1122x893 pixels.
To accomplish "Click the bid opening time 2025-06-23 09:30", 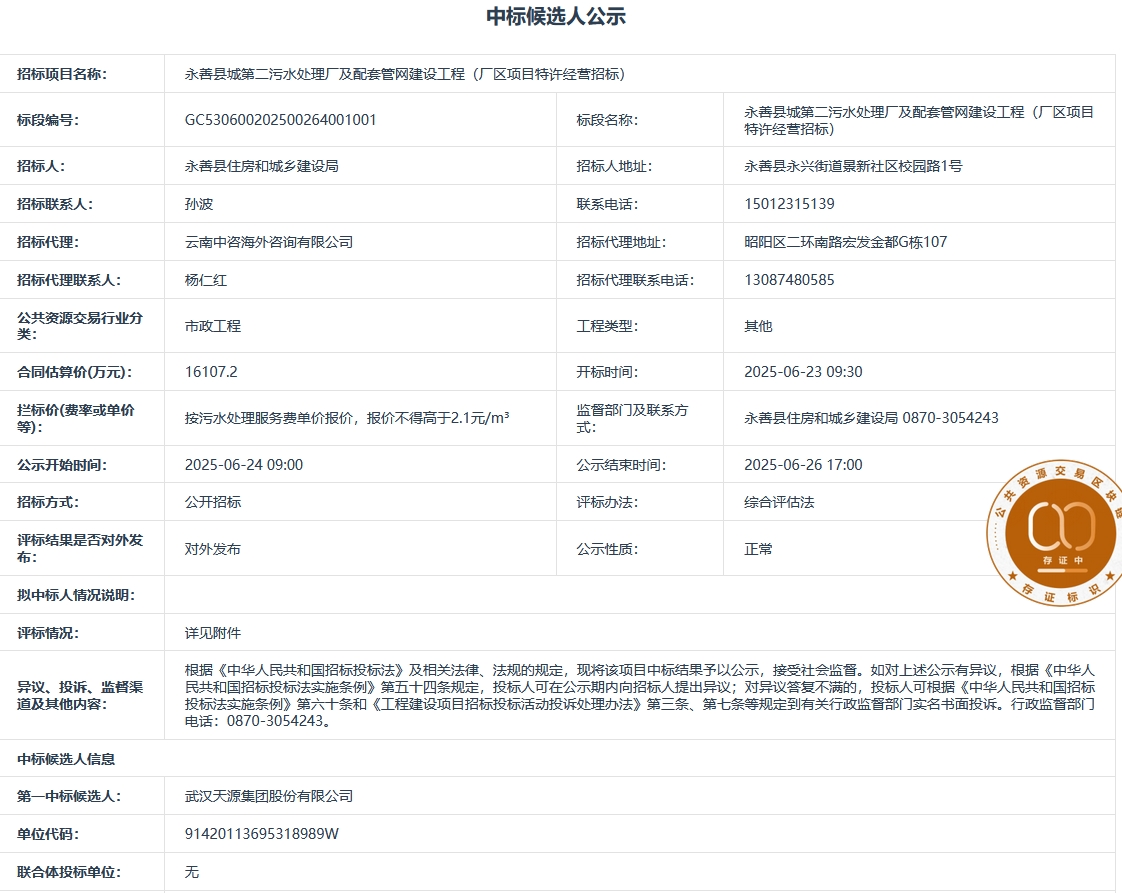I will [804, 372].
